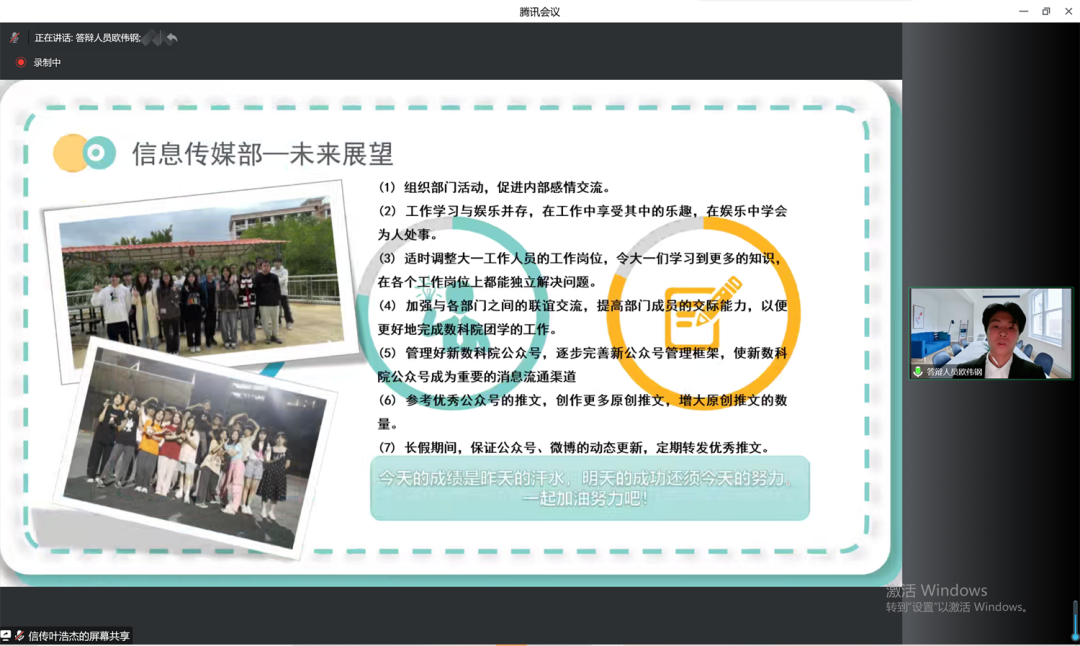
Task: Click the muted mic icon before 信传叶浩杰
Action: click(x=19, y=636)
